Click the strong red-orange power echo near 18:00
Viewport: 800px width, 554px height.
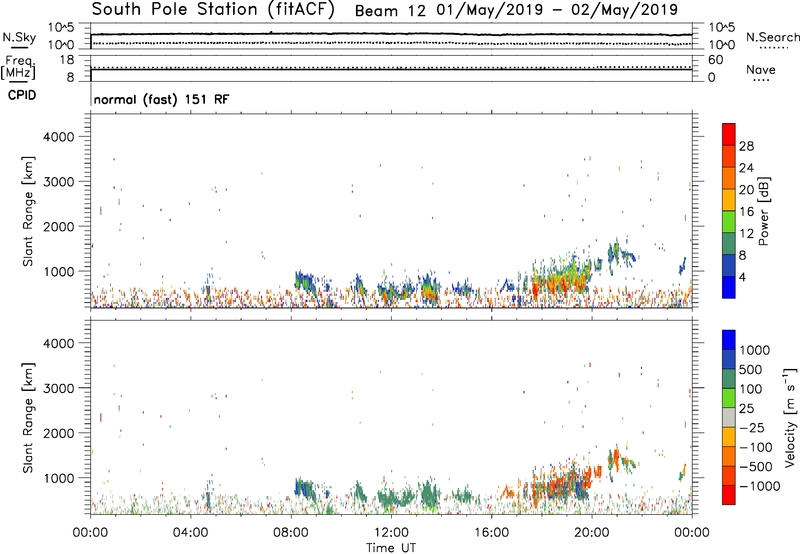(x=535, y=290)
